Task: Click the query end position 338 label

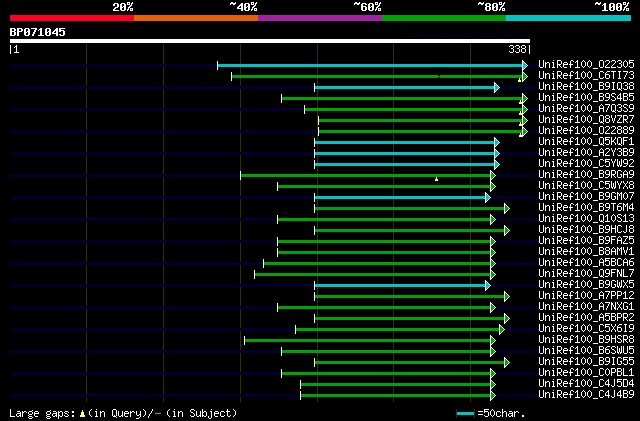Action: click(517, 49)
